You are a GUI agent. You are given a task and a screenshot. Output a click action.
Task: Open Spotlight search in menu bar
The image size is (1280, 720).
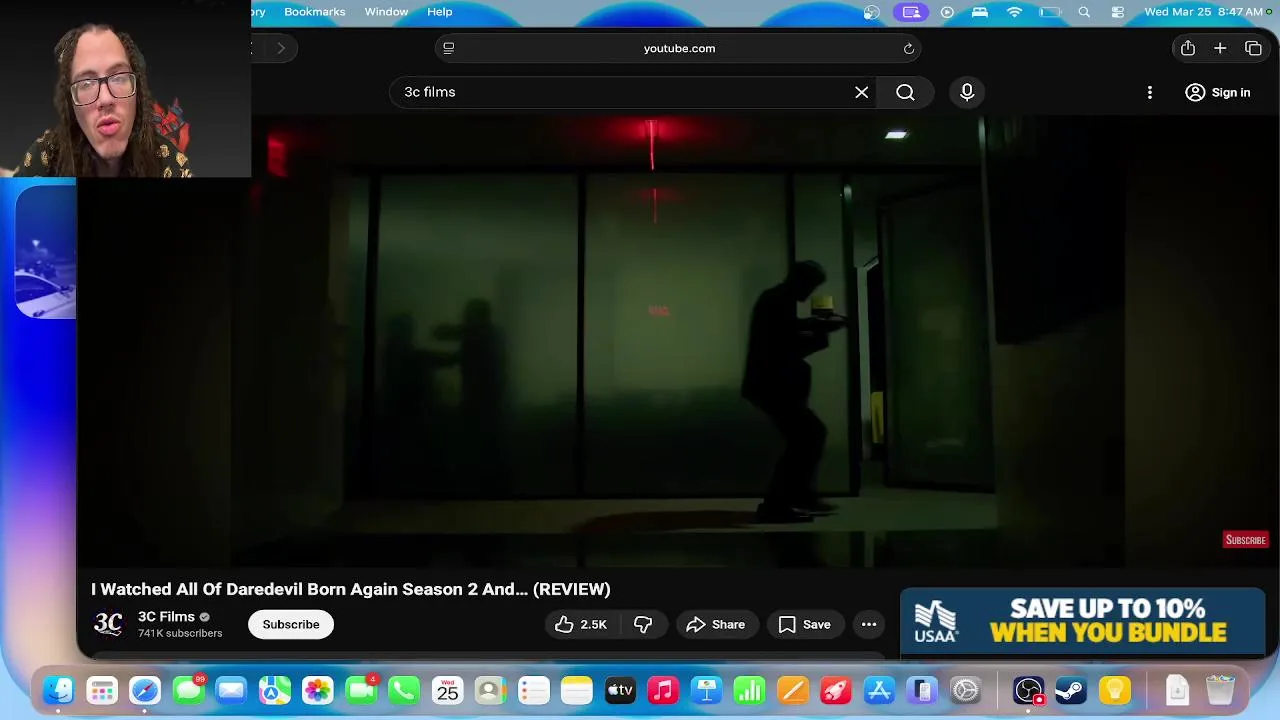[1084, 12]
